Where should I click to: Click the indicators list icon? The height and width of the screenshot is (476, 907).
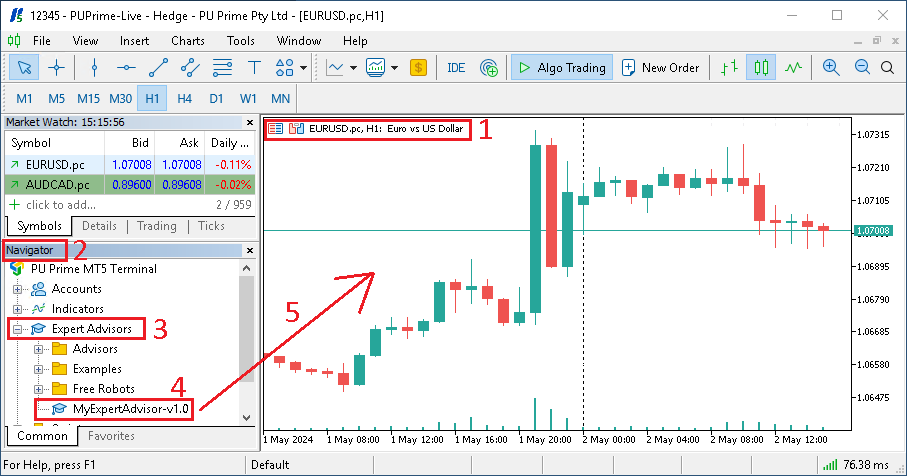point(375,68)
